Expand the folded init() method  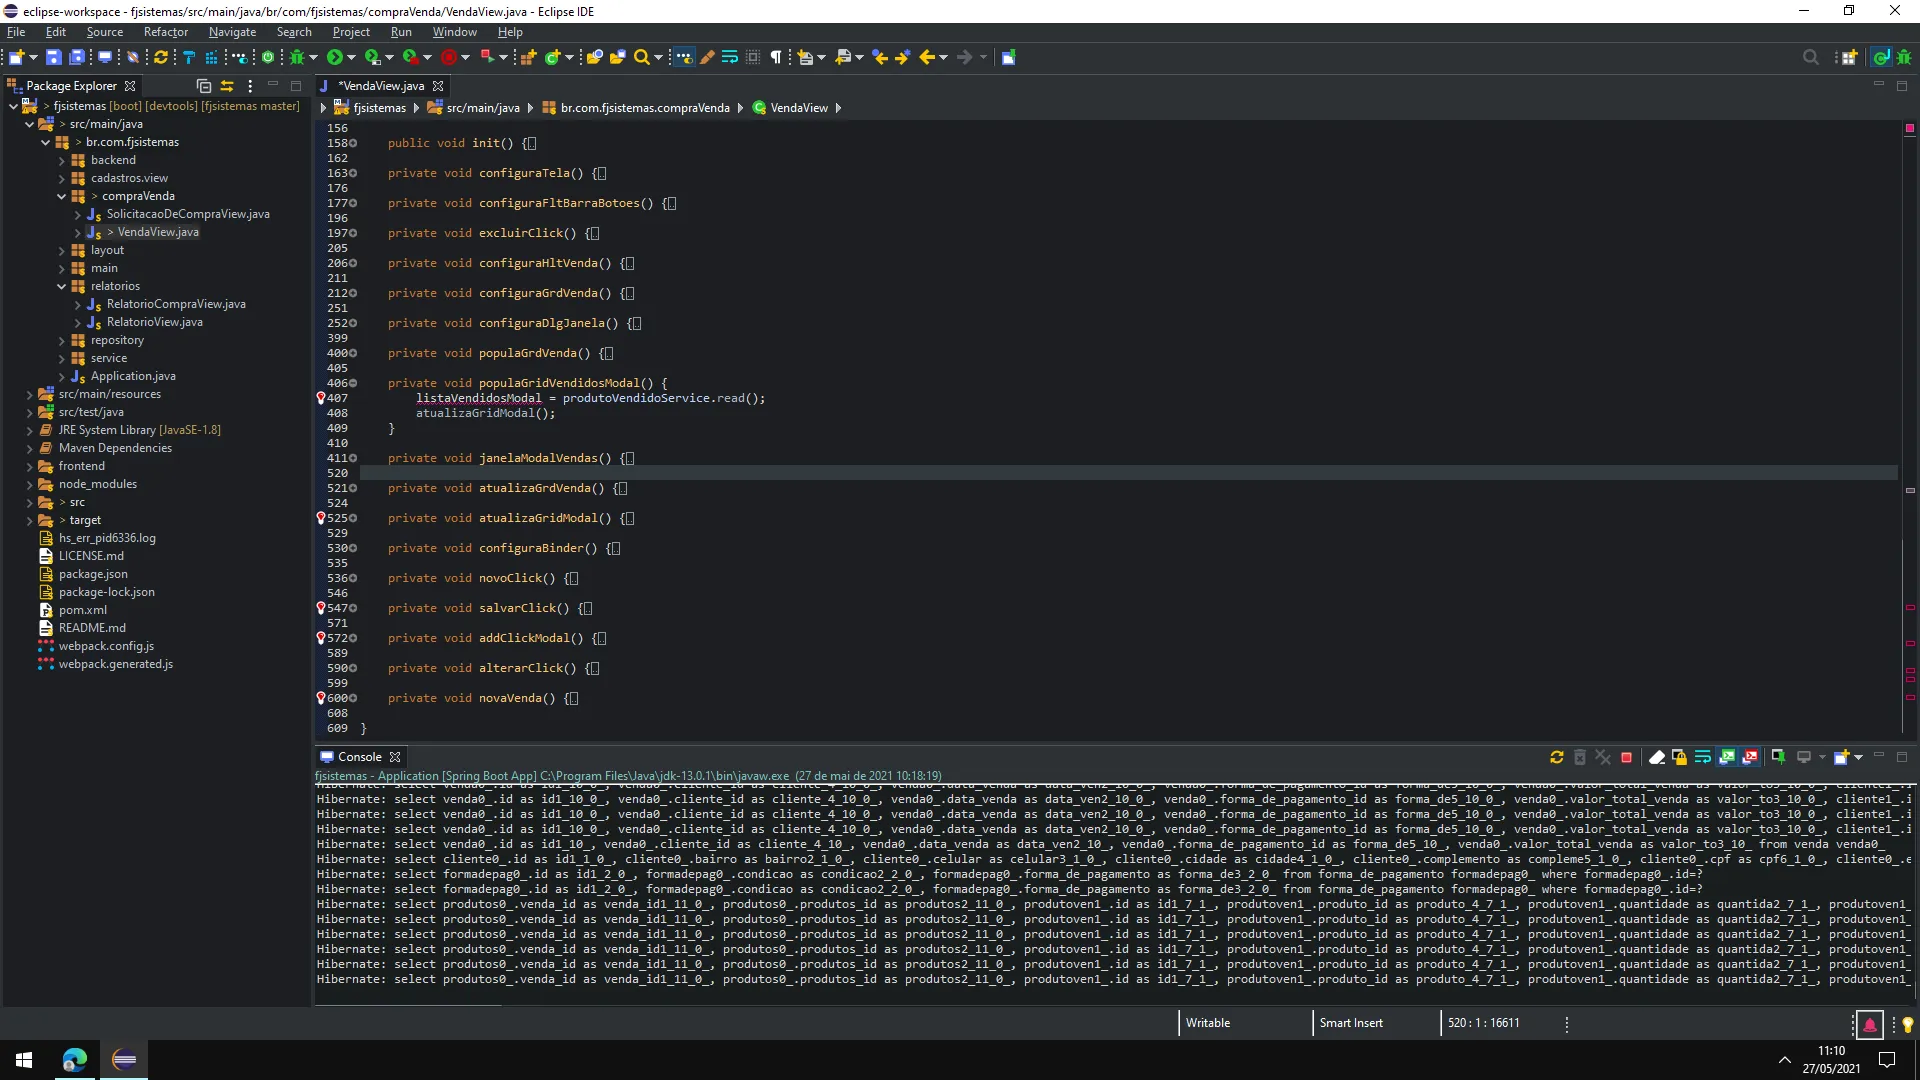[x=353, y=144]
